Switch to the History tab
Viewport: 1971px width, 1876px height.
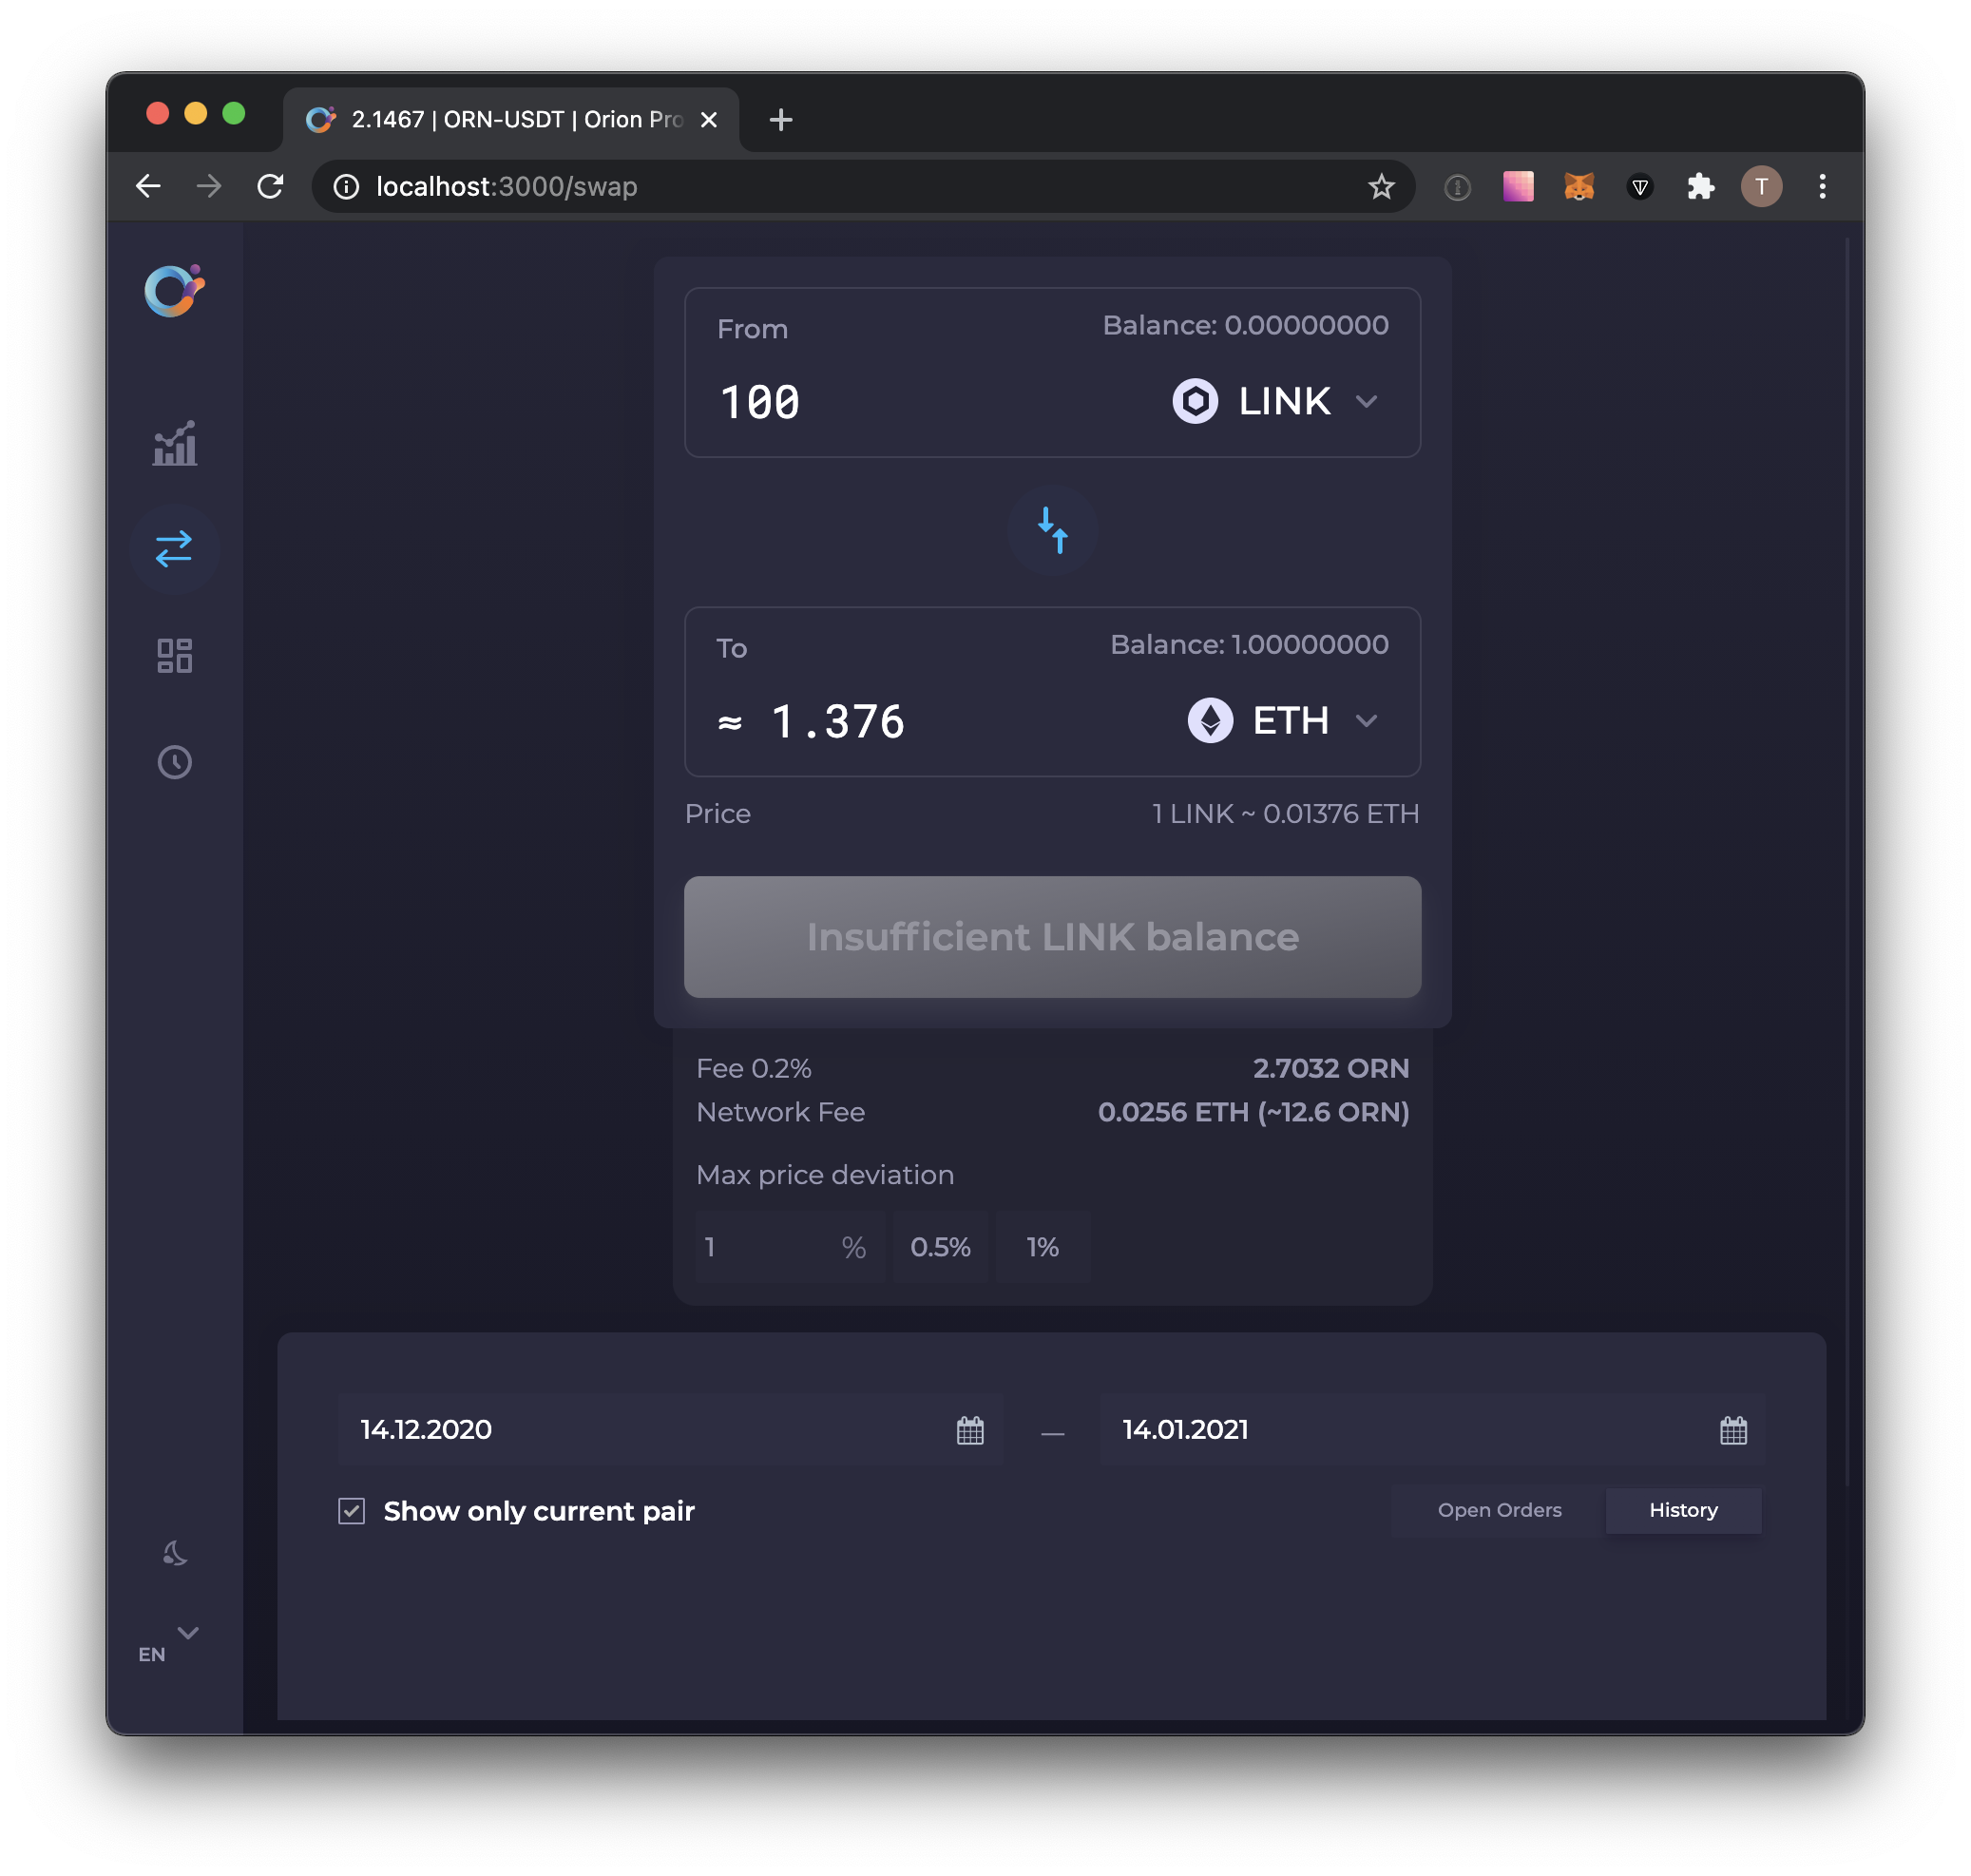click(1682, 1510)
